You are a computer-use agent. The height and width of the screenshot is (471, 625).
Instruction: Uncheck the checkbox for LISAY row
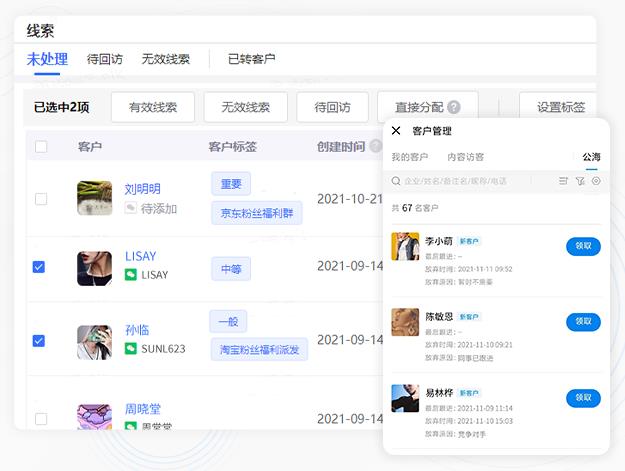39,267
